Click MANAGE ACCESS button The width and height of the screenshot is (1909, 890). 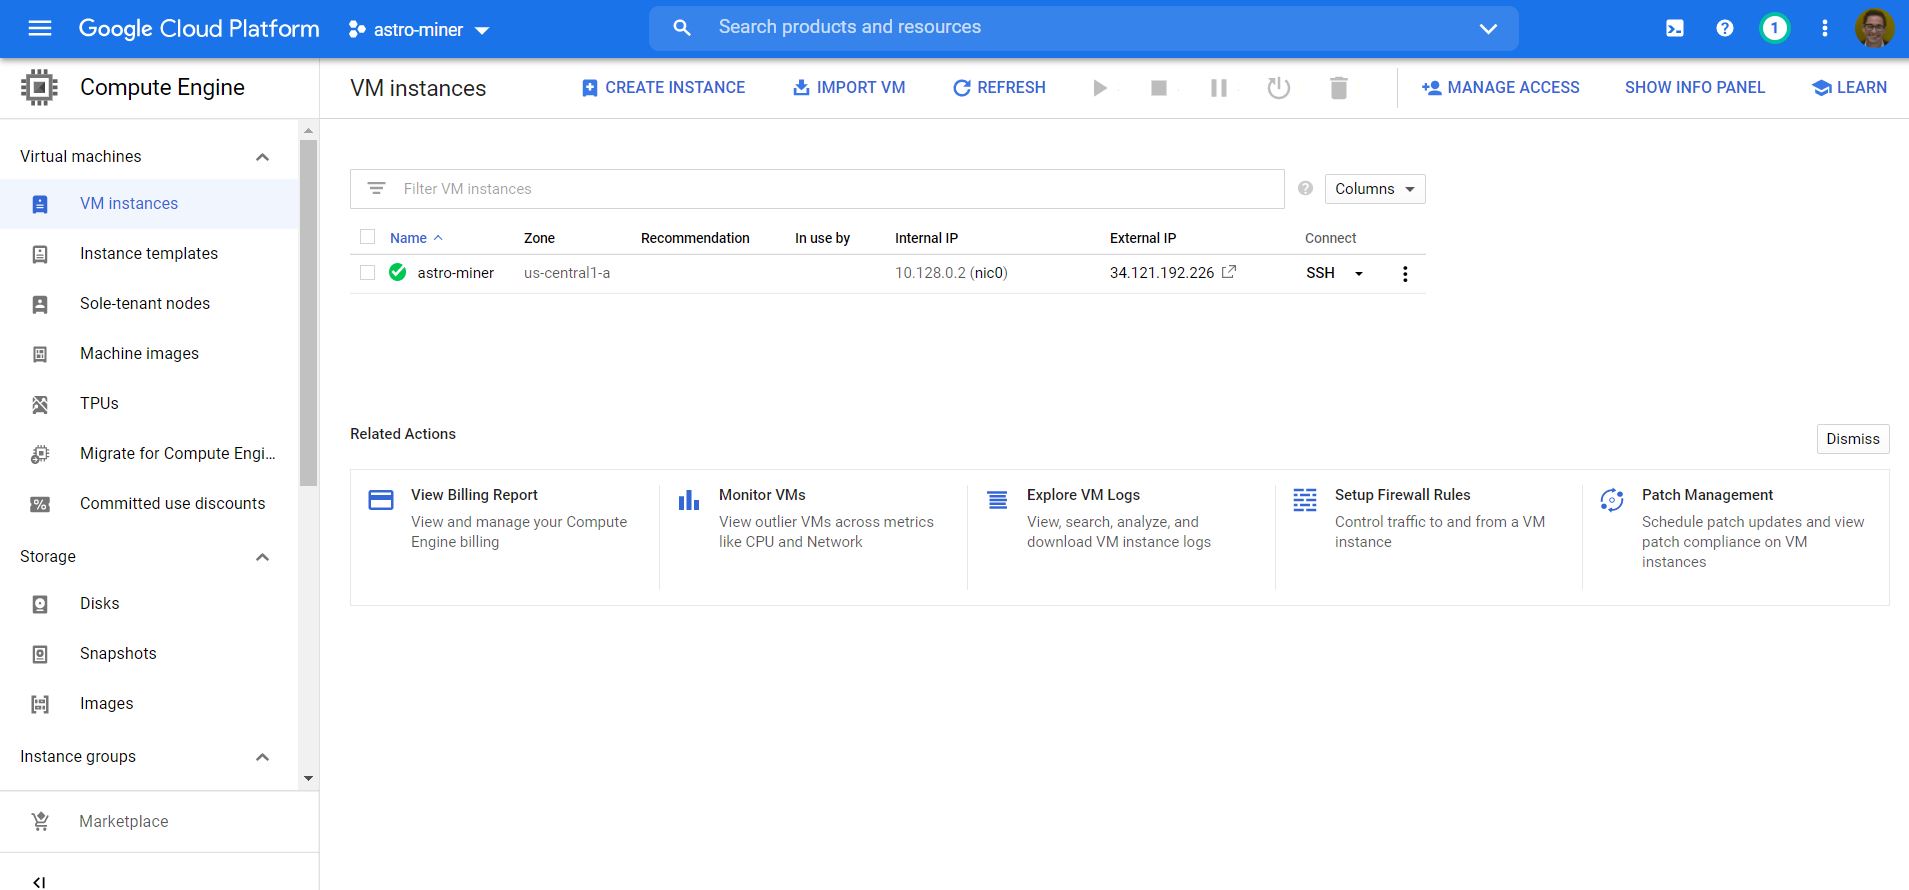pos(1500,88)
